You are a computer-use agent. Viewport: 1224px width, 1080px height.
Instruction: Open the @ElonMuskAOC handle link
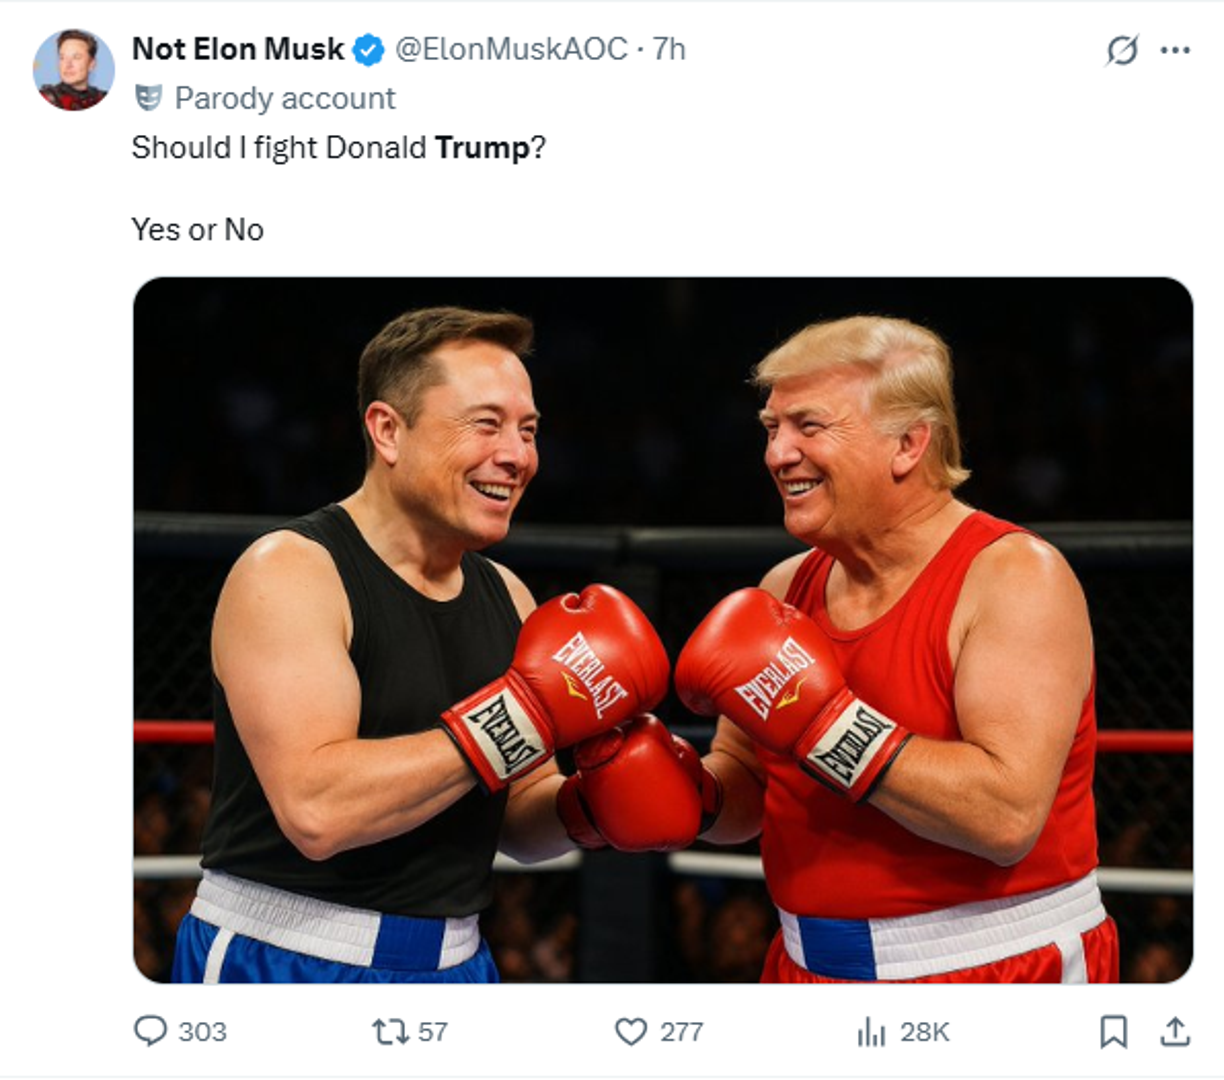tap(511, 49)
